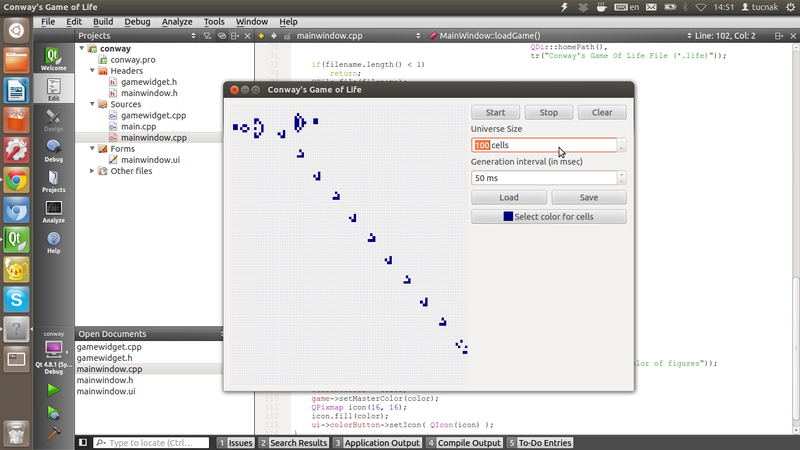Open the Analyze menu
Viewport: 800px width, 450px height.
177,21
